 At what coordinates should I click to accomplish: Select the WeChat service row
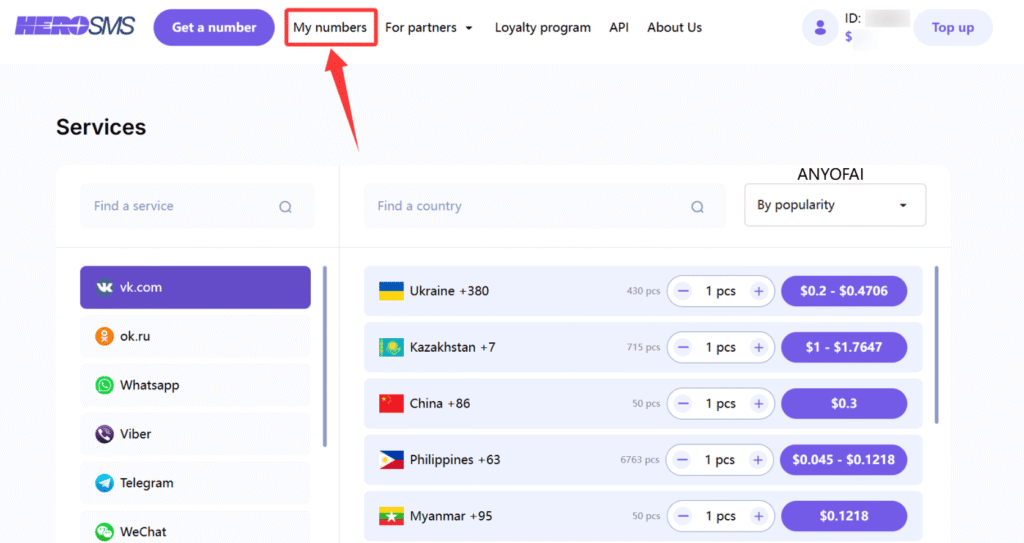[195, 528]
